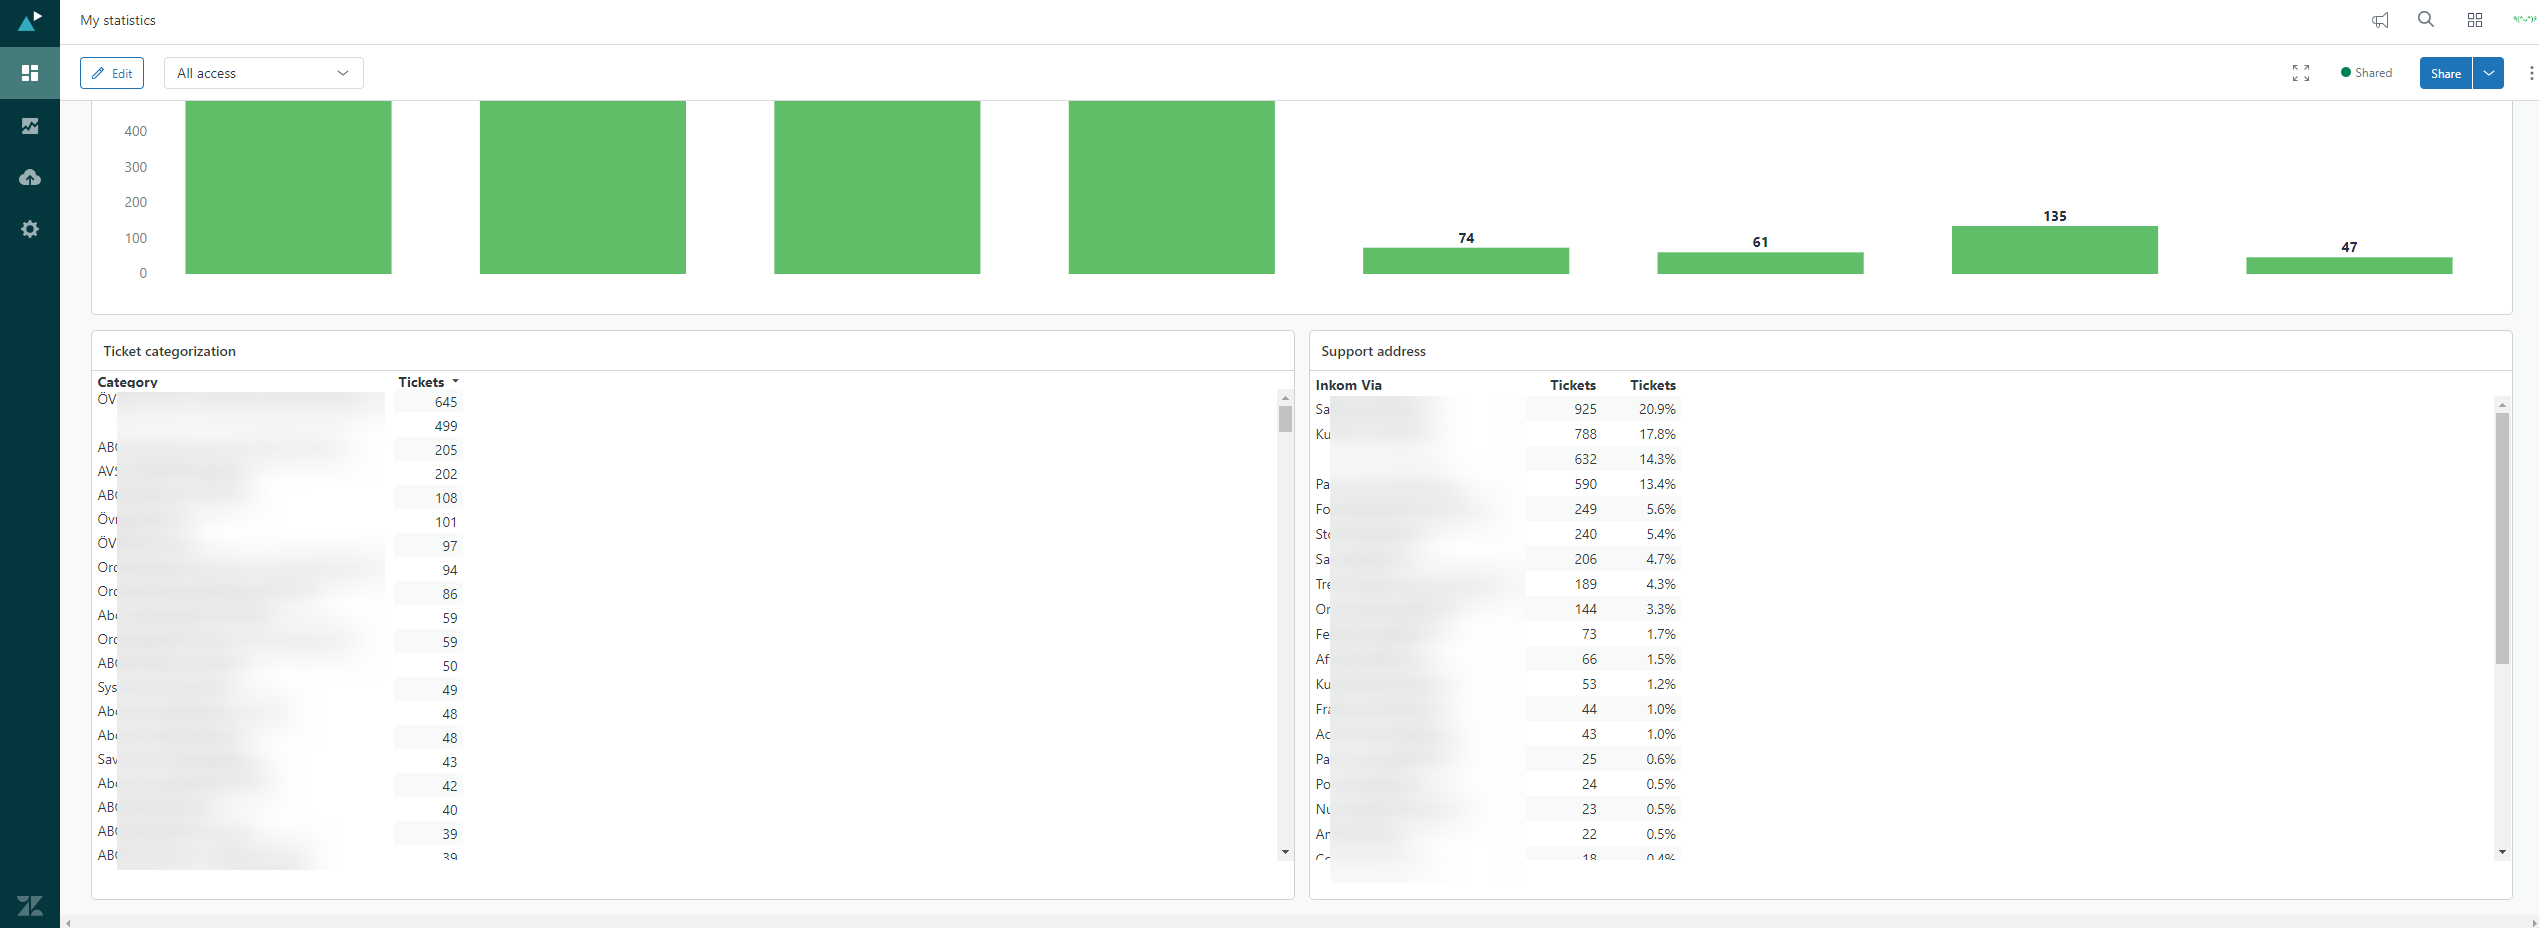The image size is (2539, 928).
Task: Open the Share button dropdown arrow
Action: tap(2489, 73)
